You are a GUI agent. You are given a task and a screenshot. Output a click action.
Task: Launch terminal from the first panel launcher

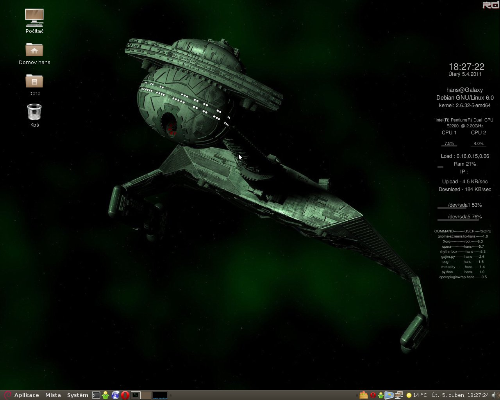click(96, 395)
